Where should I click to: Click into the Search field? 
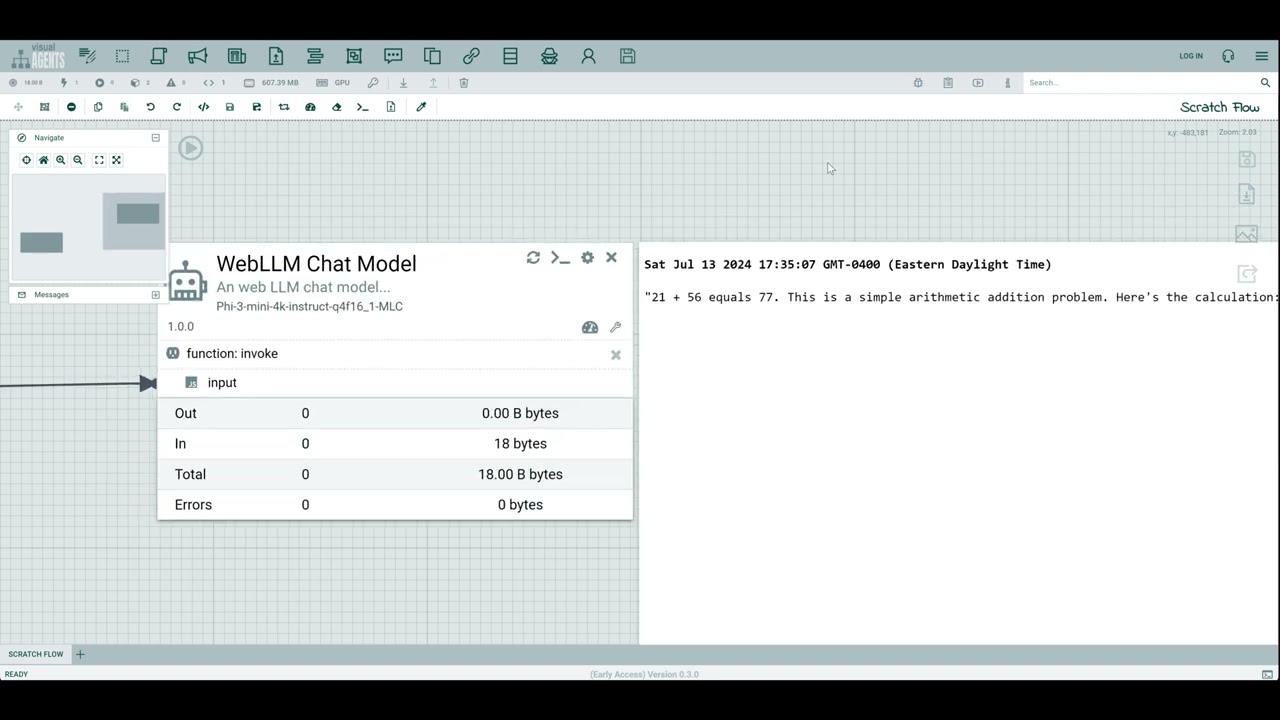(1140, 83)
